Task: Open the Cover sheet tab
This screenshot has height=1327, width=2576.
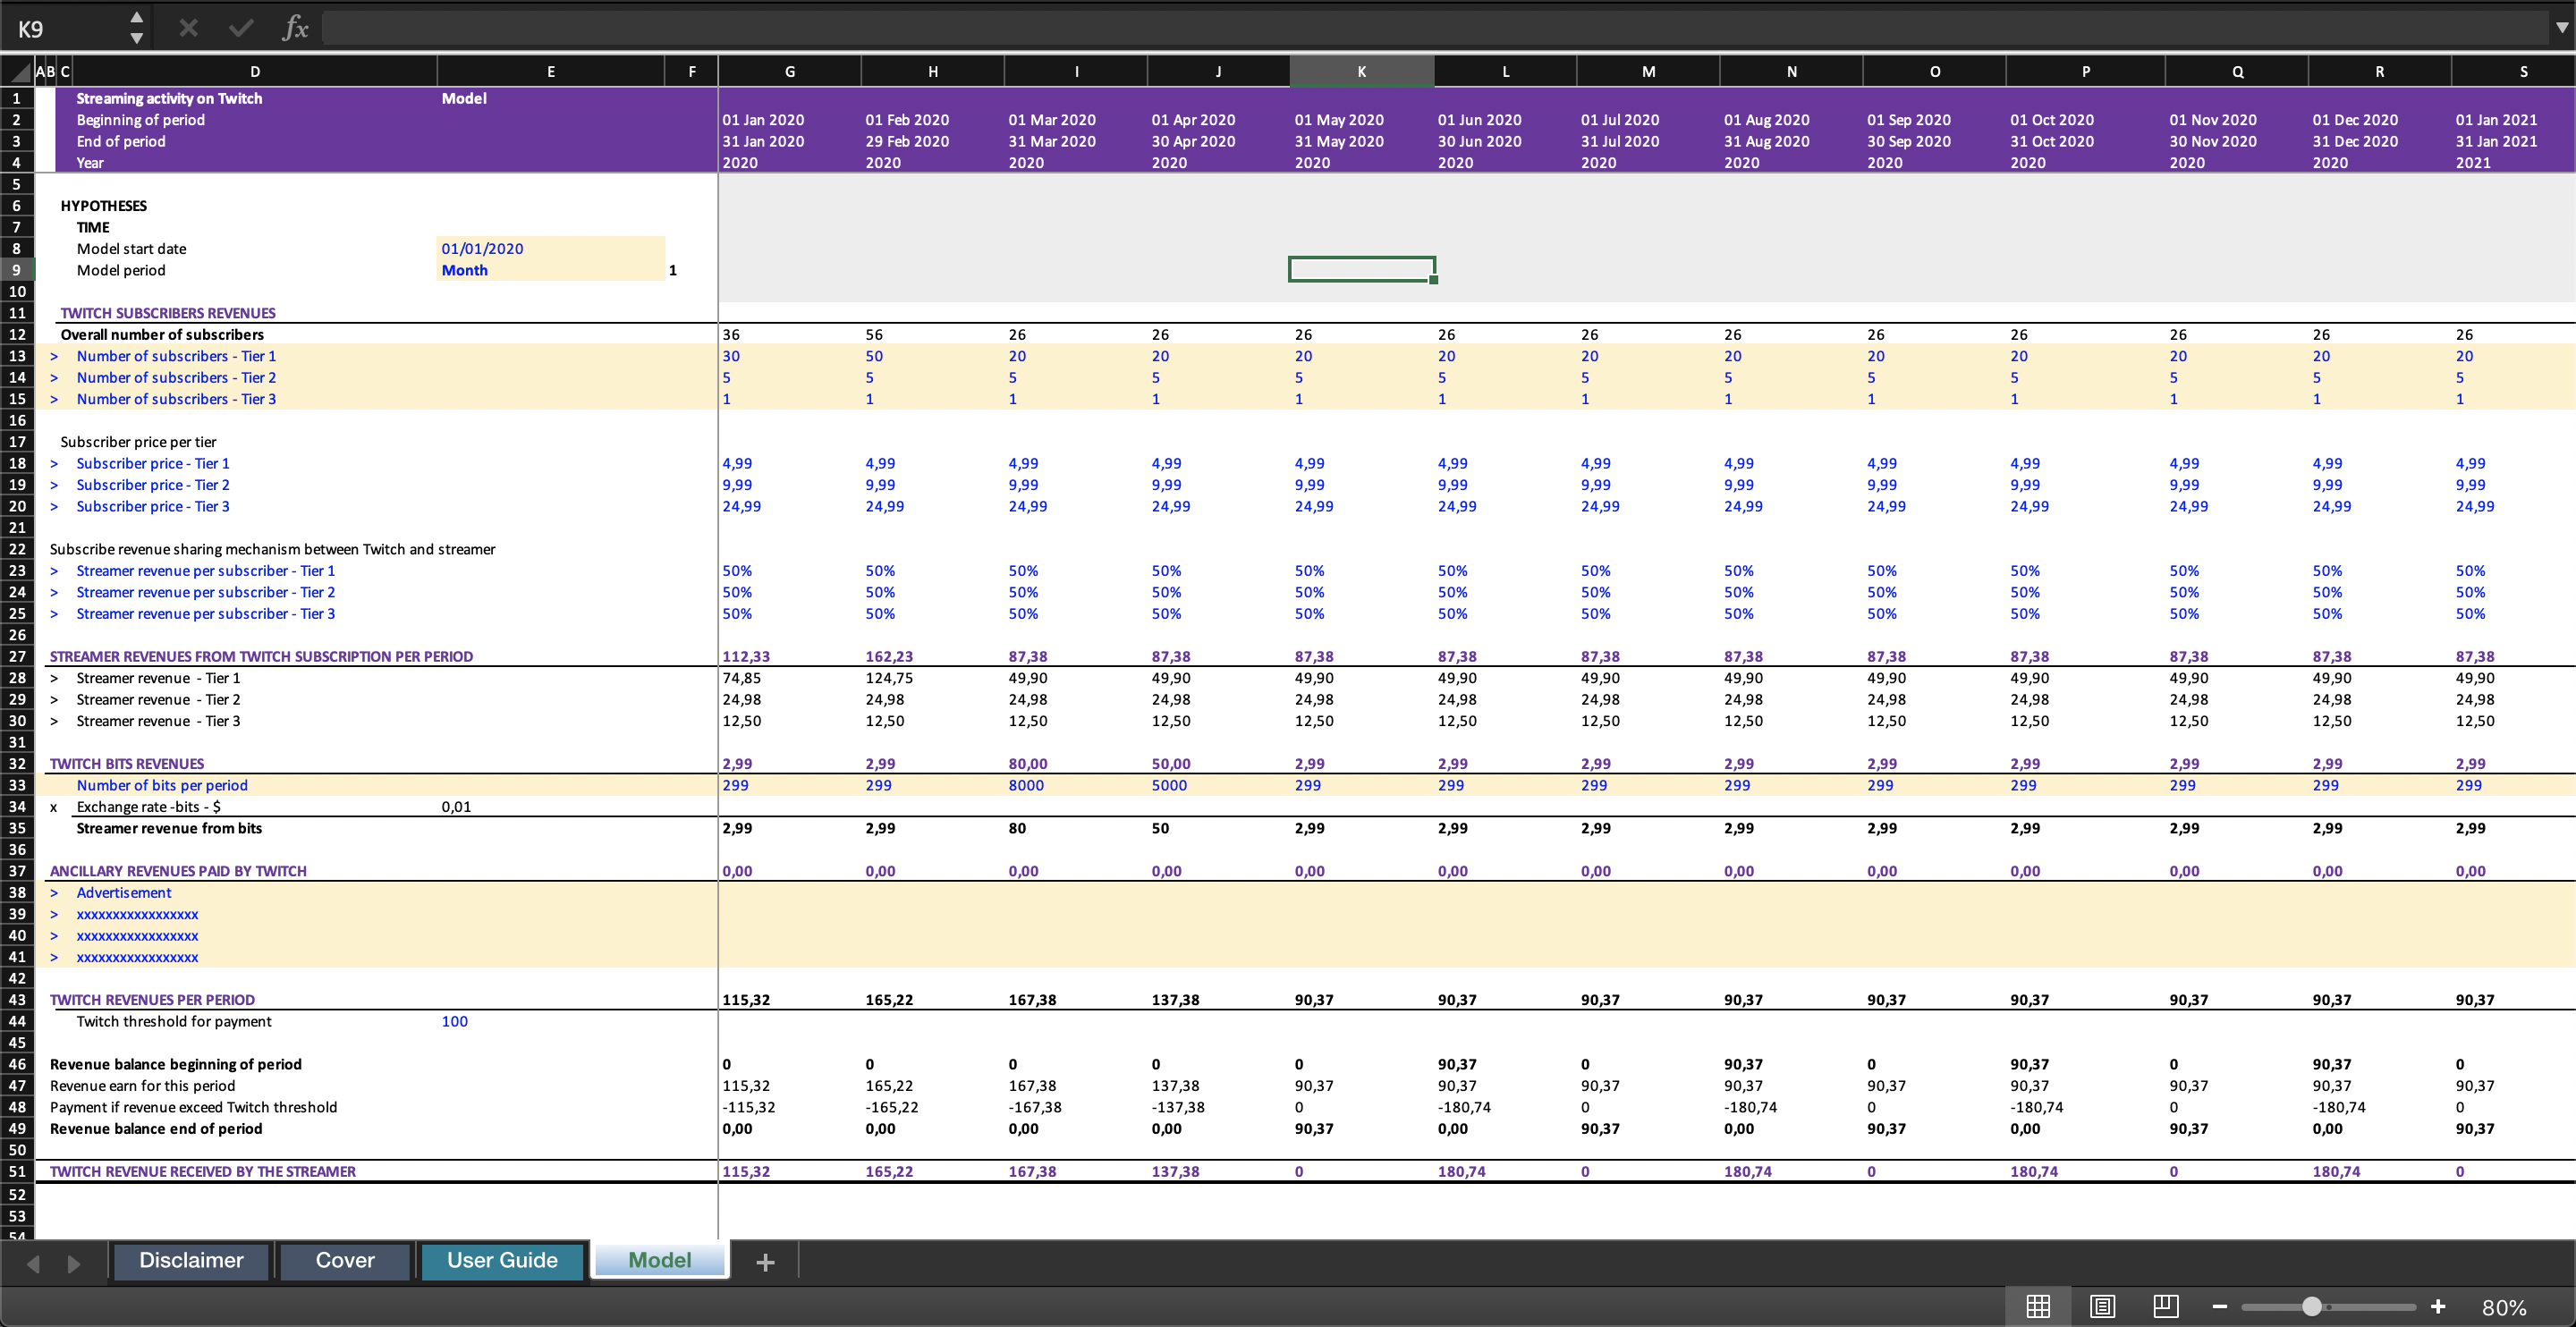Action: tap(345, 1260)
